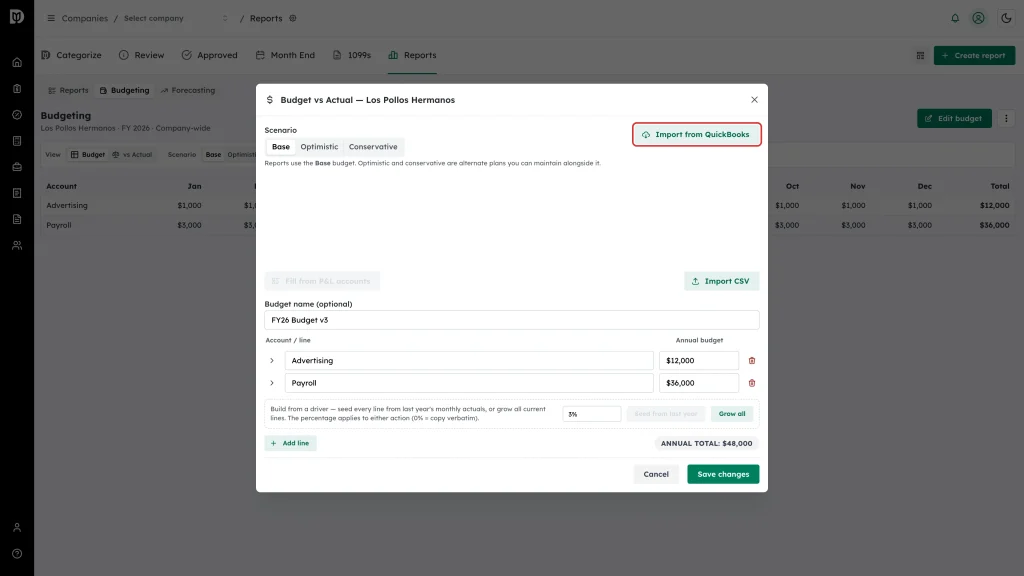The height and width of the screenshot is (576, 1024).
Task: Open the notifications bell
Action: pyautogui.click(x=955, y=18)
